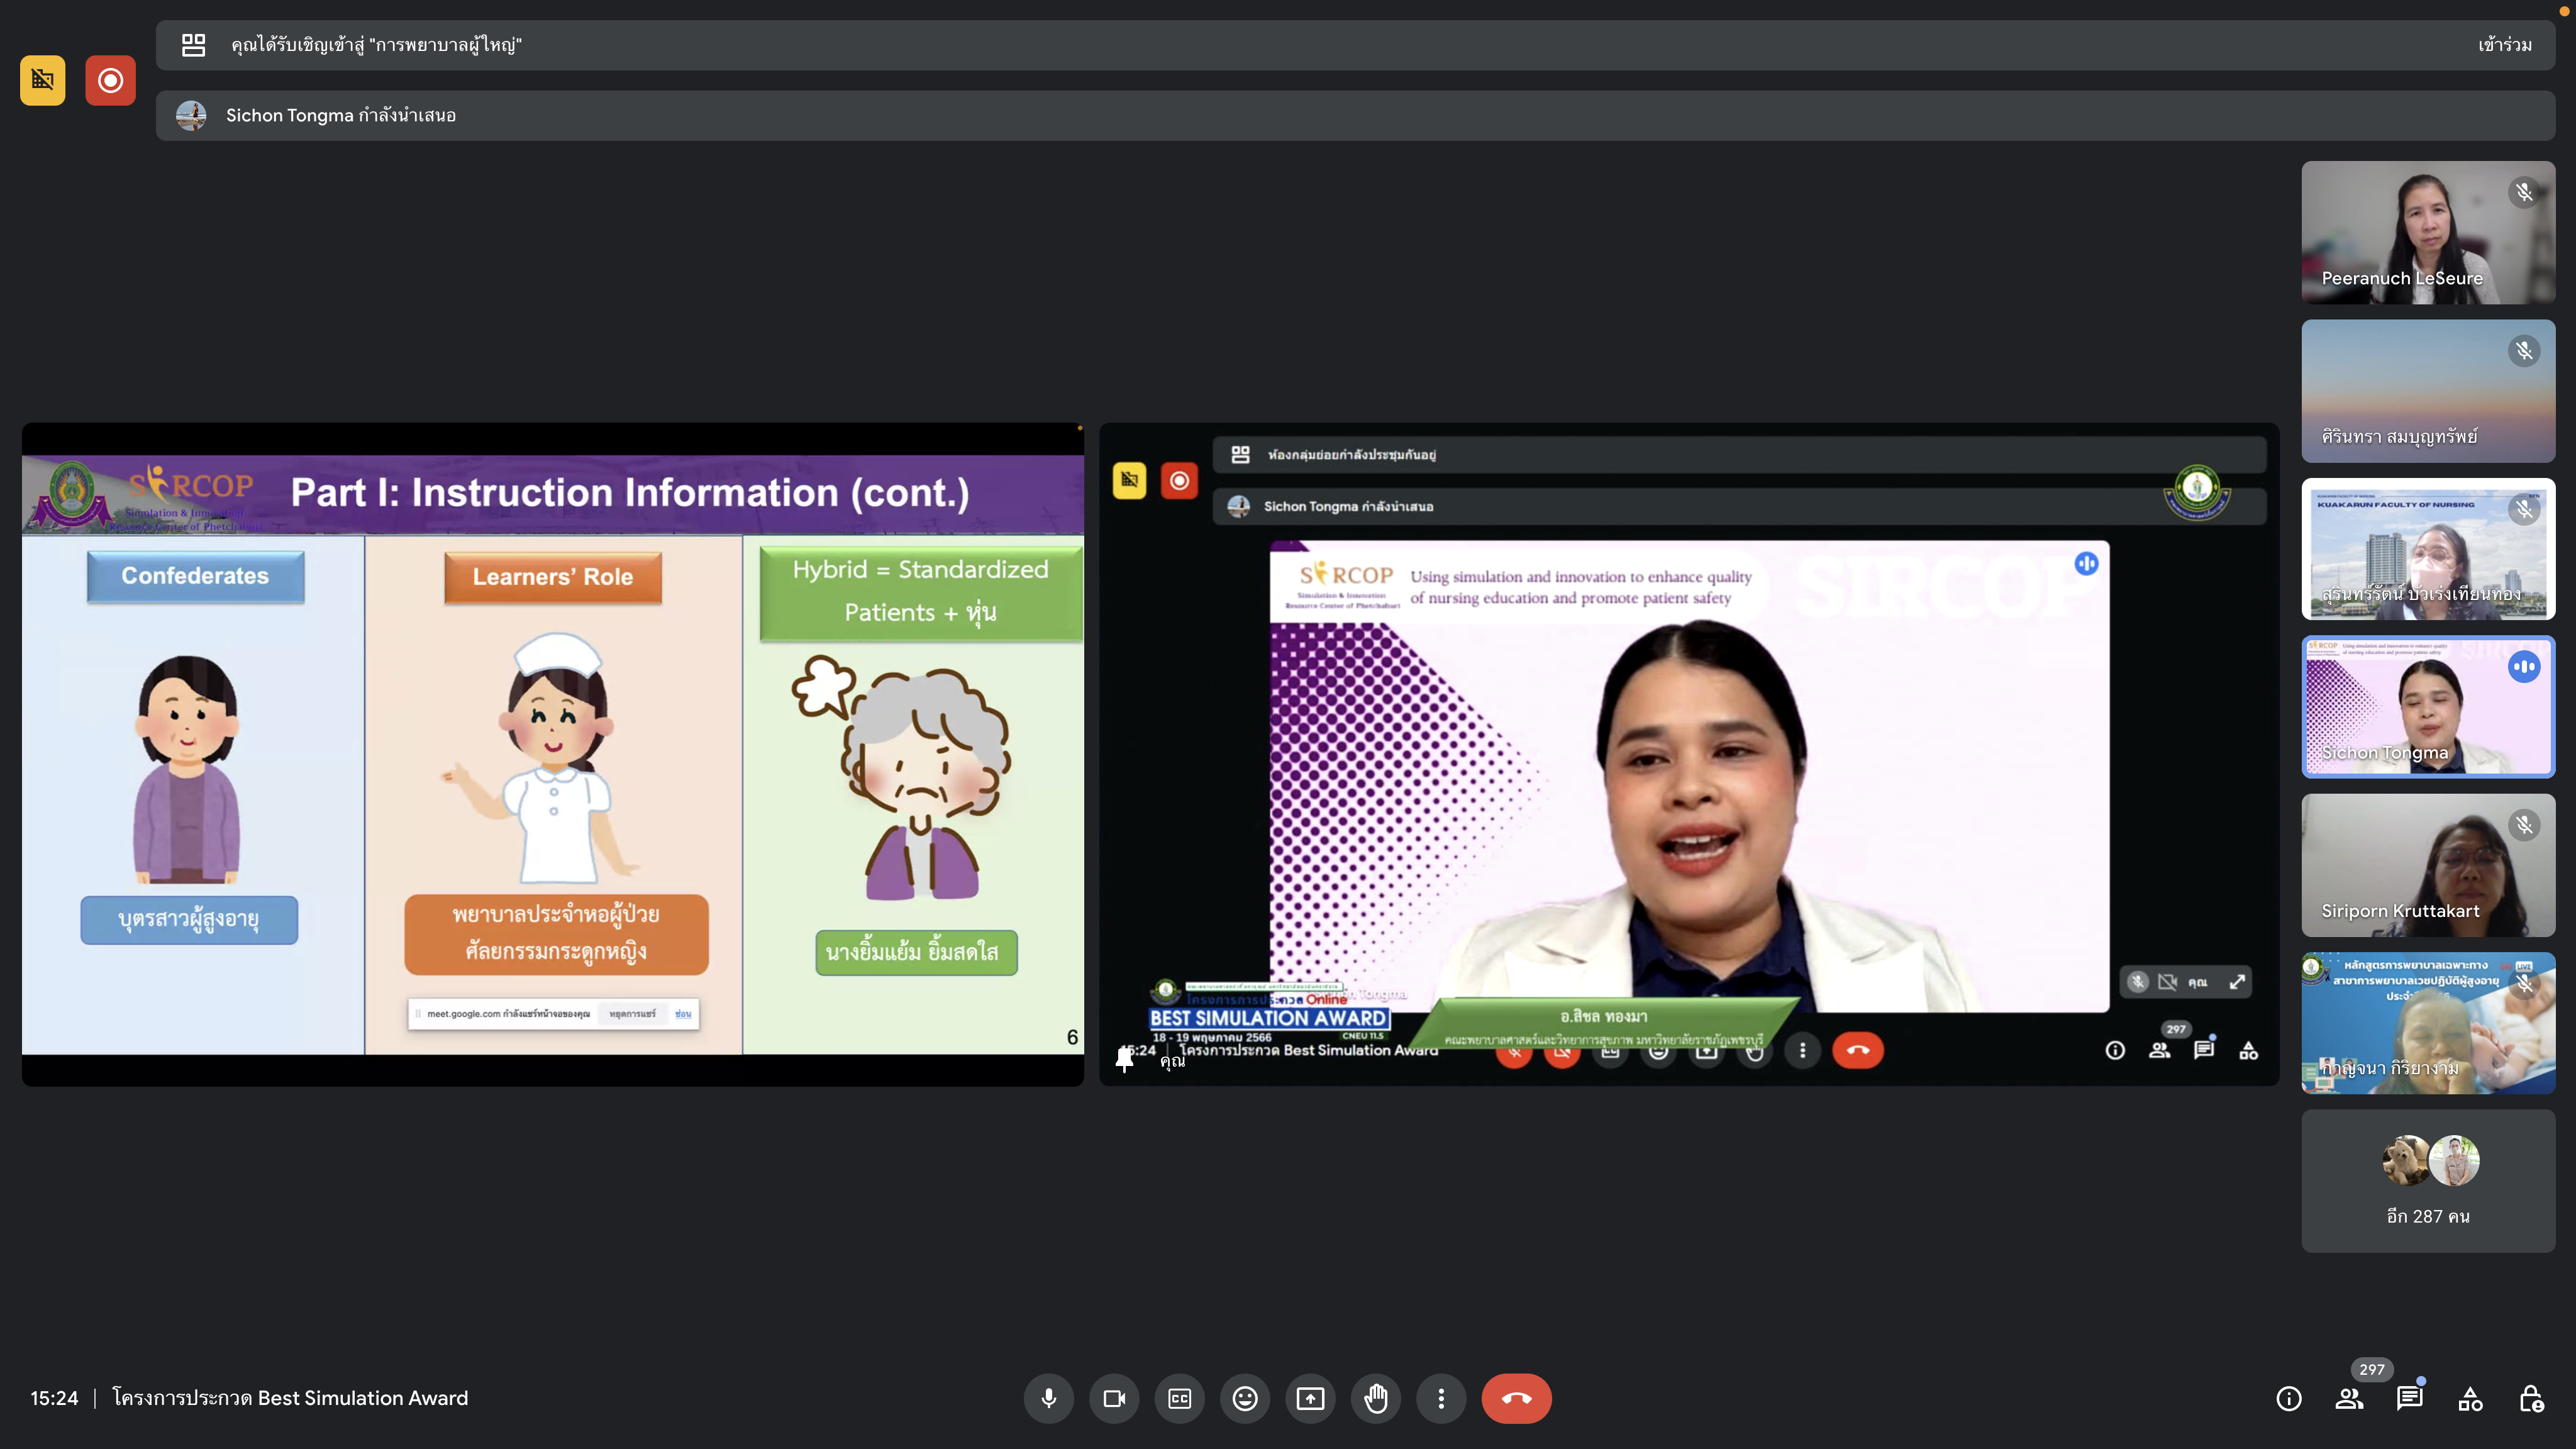This screenshot has width=2576, height=1449.
Task: Click the red hang-up button in shared screen
Action: pyautogui.click(x=1858, y=1050)
